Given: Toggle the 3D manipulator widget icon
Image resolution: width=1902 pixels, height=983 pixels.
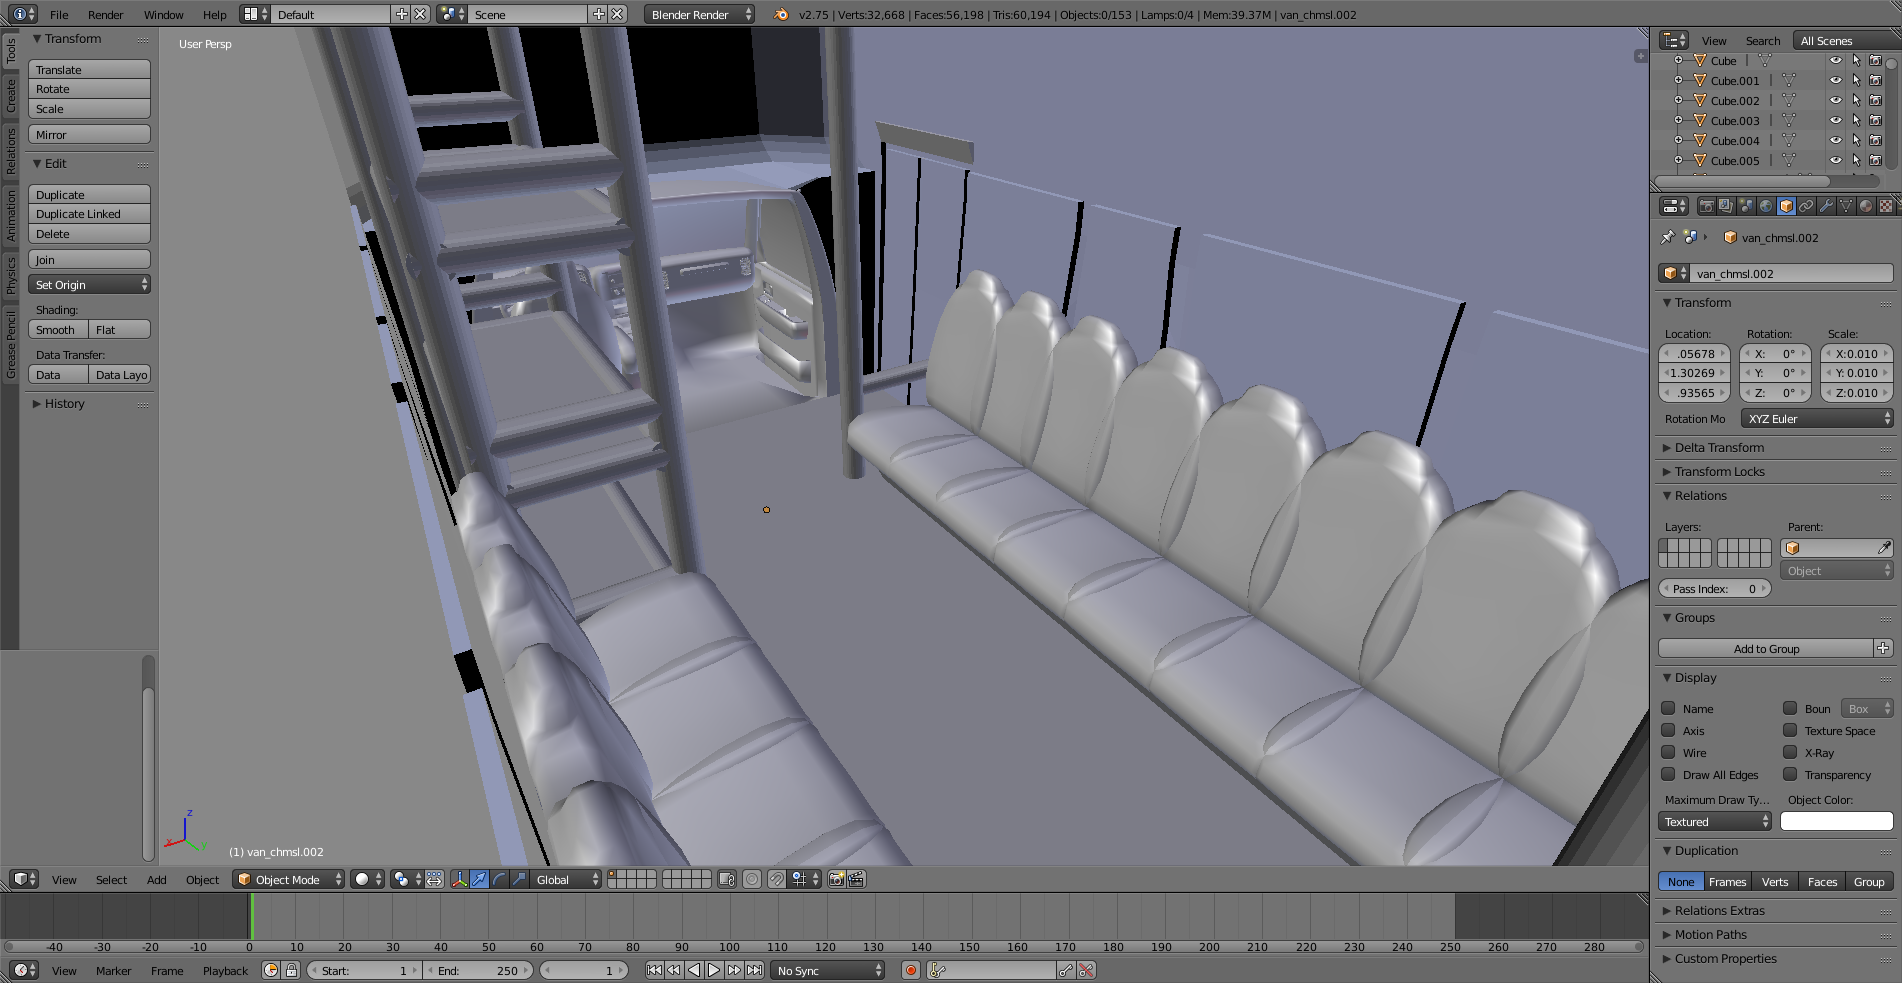Looking at the screenshot, I should point(459,879).
